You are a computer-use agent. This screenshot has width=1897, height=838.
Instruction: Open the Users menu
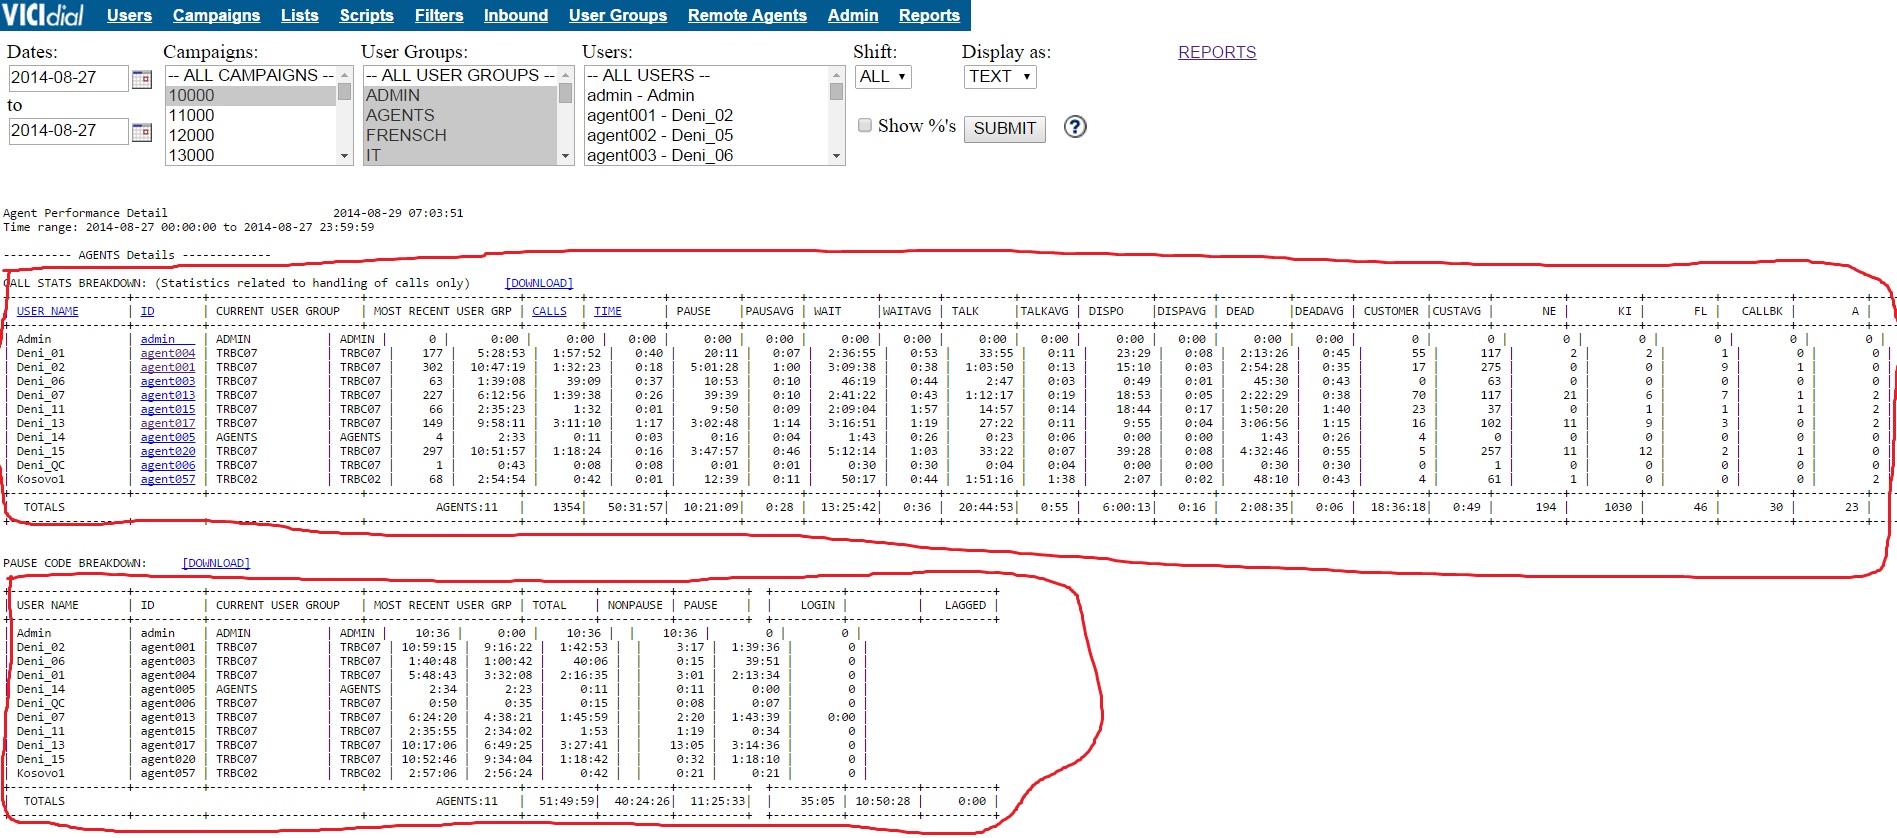[129, 15]
